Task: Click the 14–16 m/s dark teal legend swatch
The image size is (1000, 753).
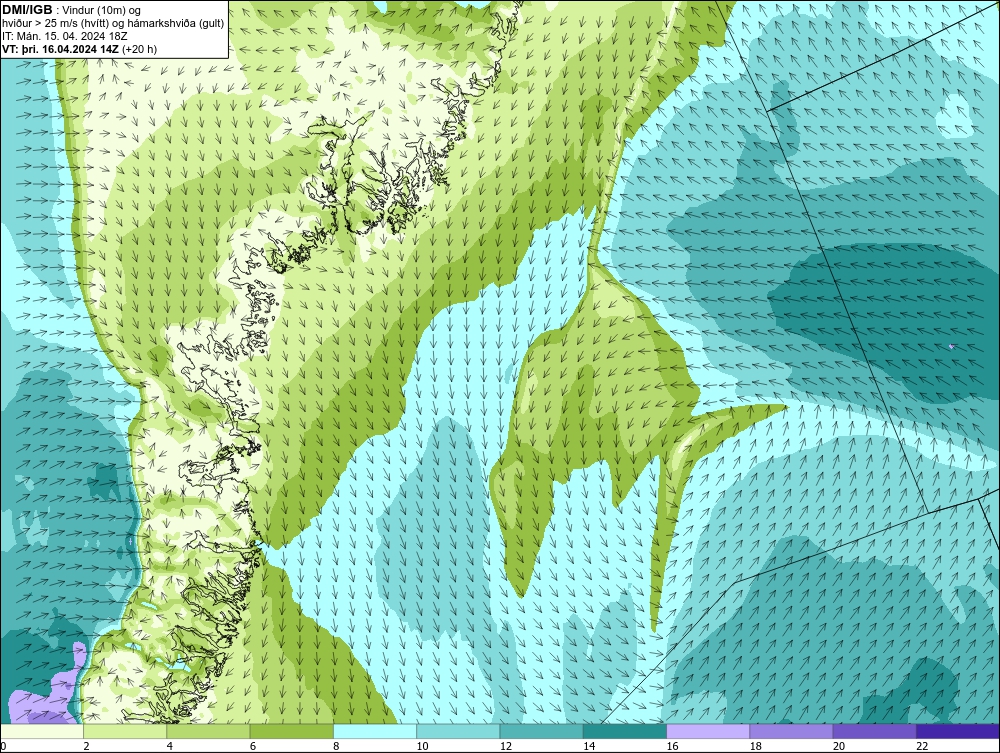Action: pos(625,731)
